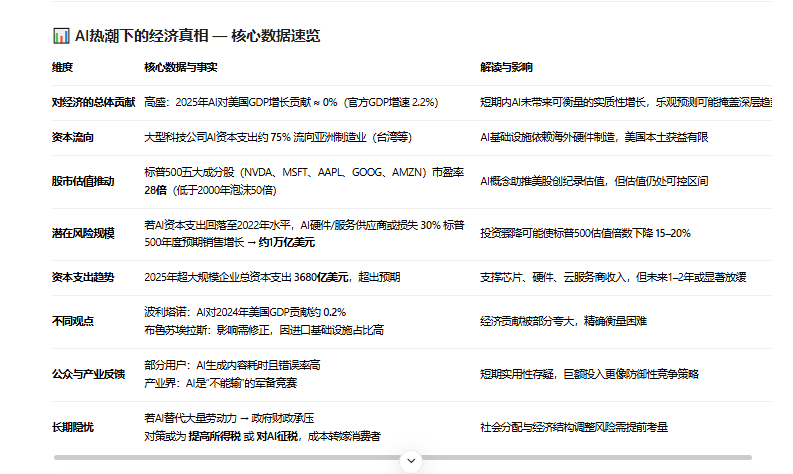Select the 股市估值推动 row label
This screenshot has width=793, height=474.
point(83,181)
